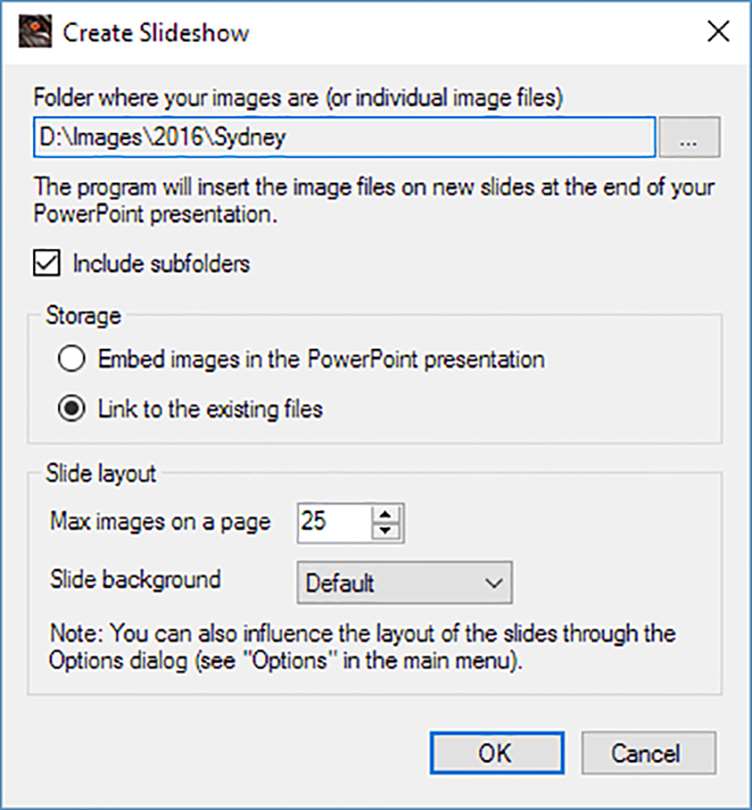Decrease max images with the down arrow
The image size is (752, 810).
click(x=387, y=531)
